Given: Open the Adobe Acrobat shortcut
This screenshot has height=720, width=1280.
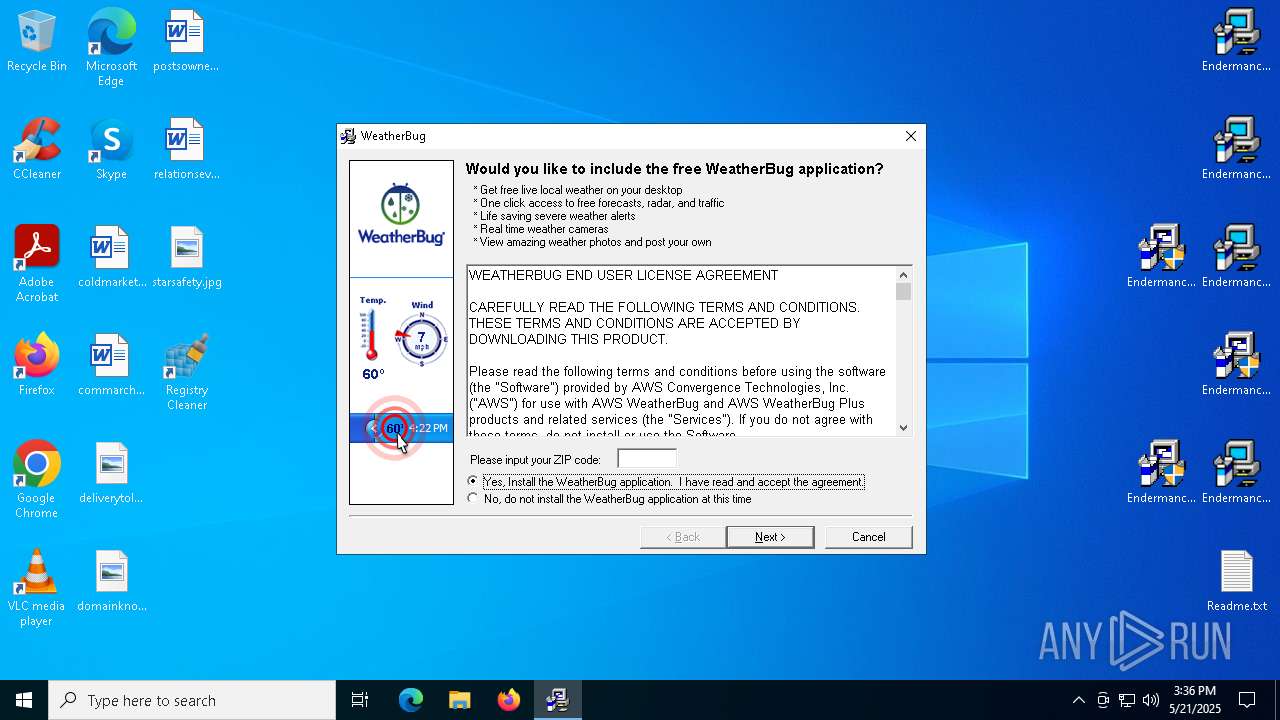Looking at the screenshot, I should 36,265.
